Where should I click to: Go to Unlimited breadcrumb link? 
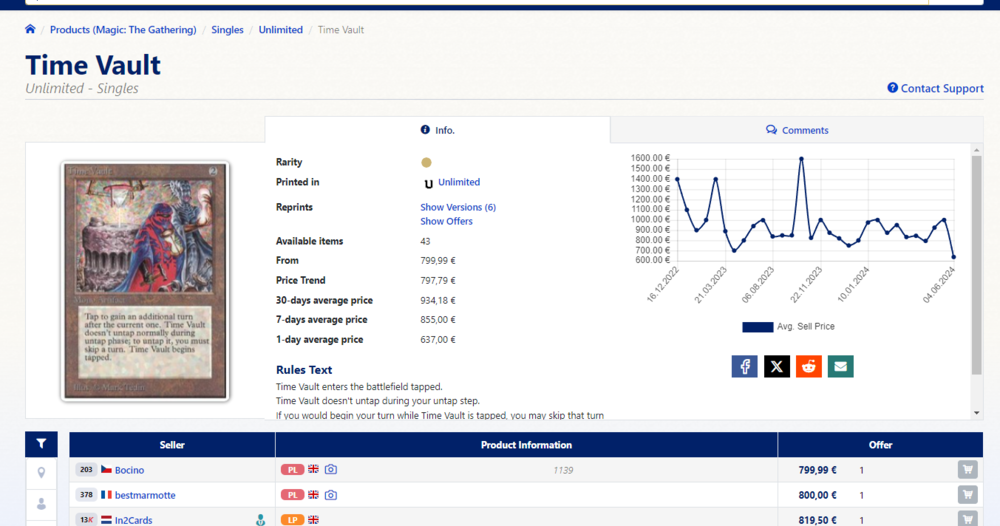click(x=280, y=30)
